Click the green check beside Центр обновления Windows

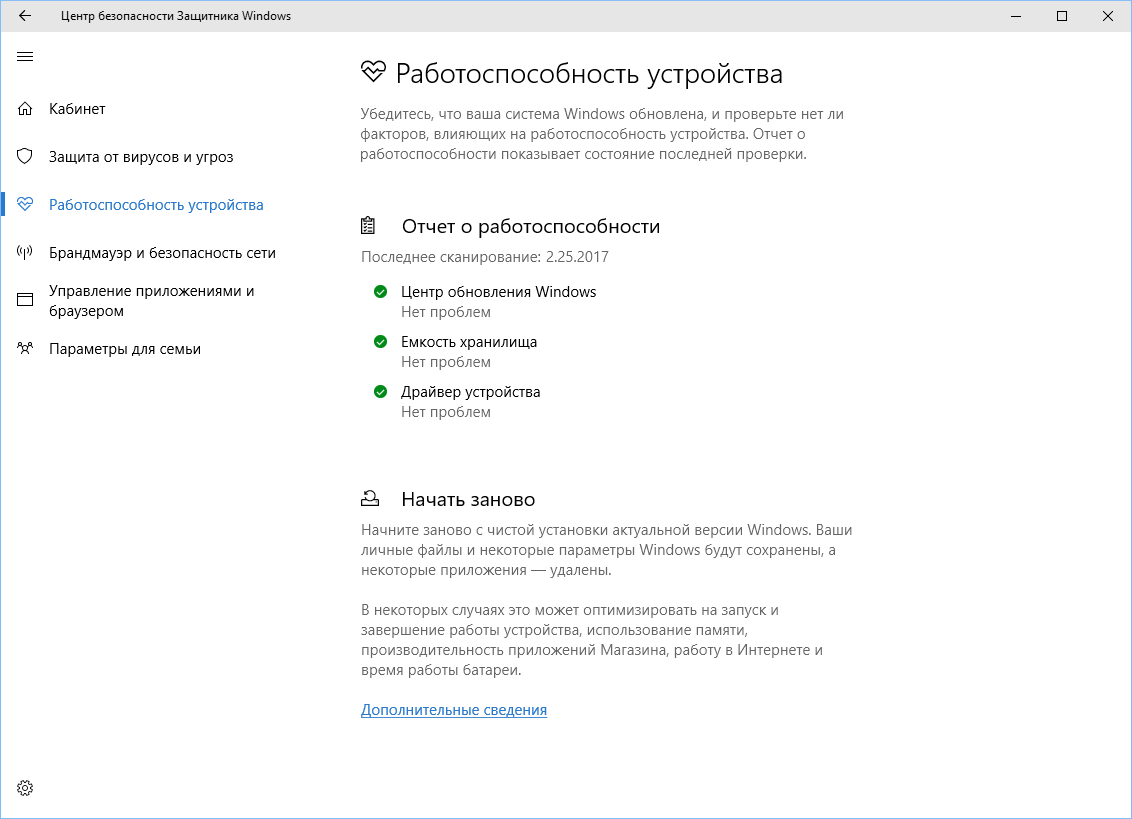tap(380, 291)
